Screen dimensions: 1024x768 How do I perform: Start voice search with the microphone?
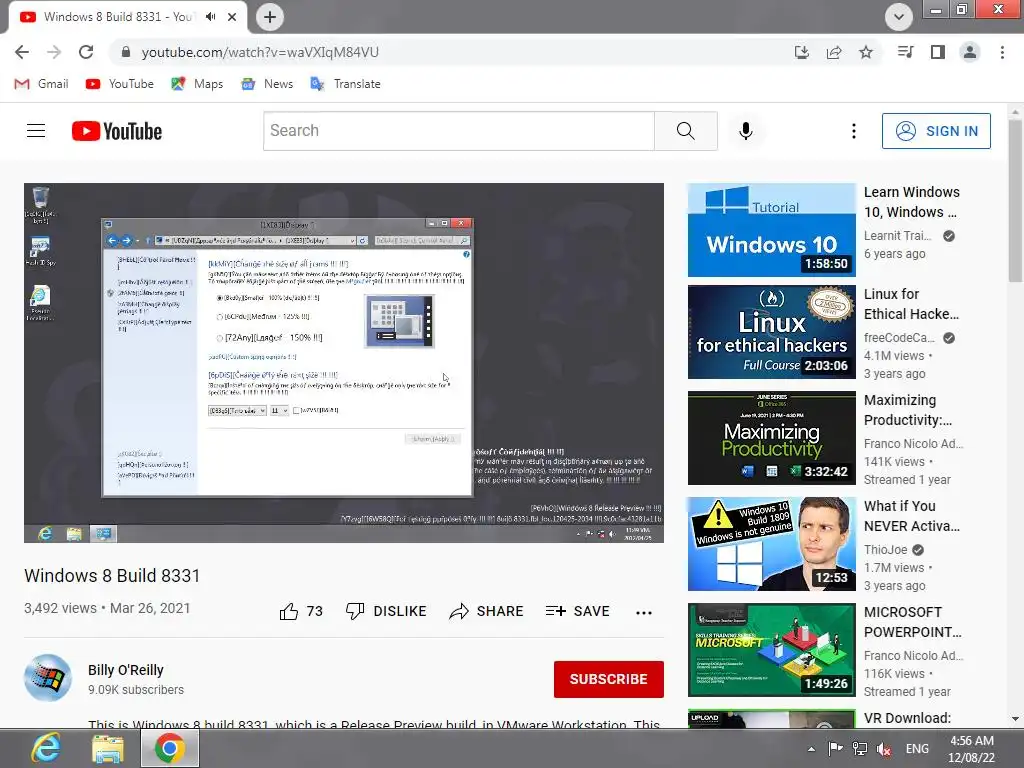tap(746, 131)
